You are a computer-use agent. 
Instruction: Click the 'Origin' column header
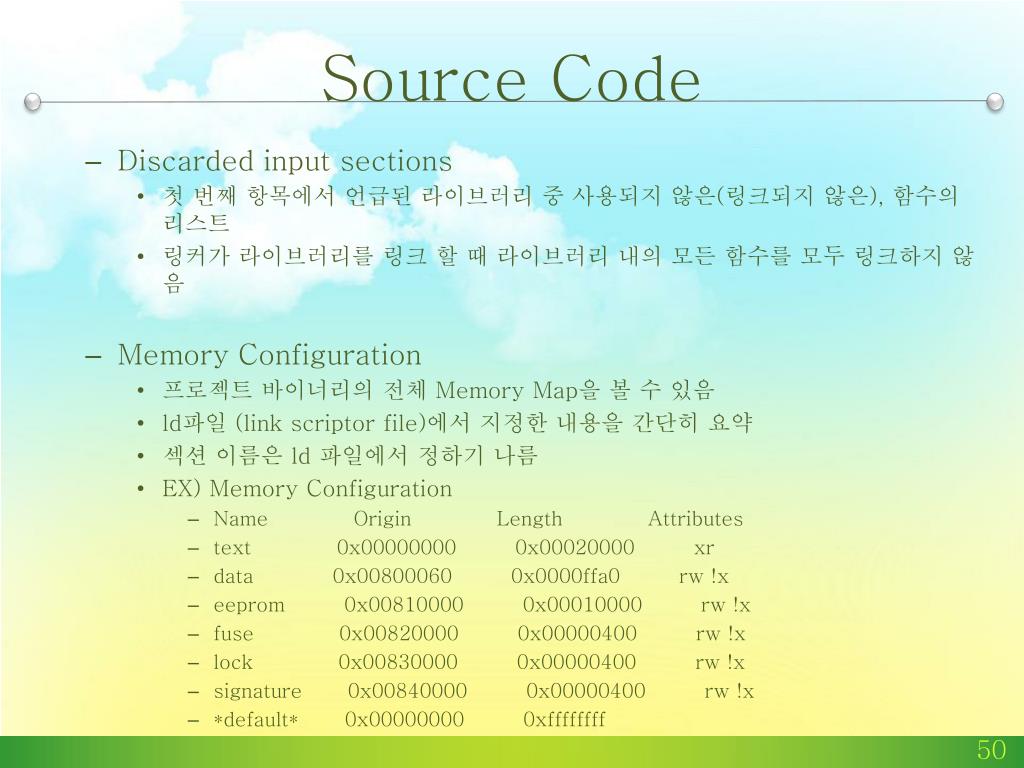pyautogui.click(x=382, y=519)
